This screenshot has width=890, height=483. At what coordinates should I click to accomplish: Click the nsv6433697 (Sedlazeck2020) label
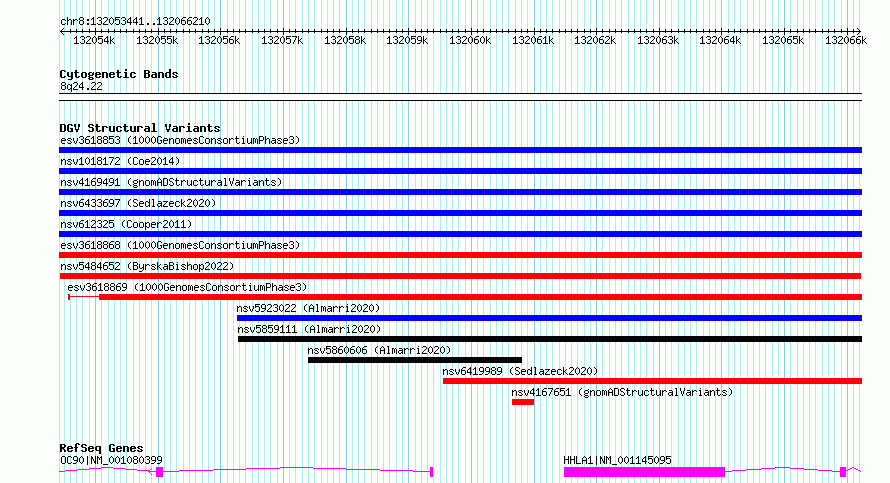(x=138, y=203)
